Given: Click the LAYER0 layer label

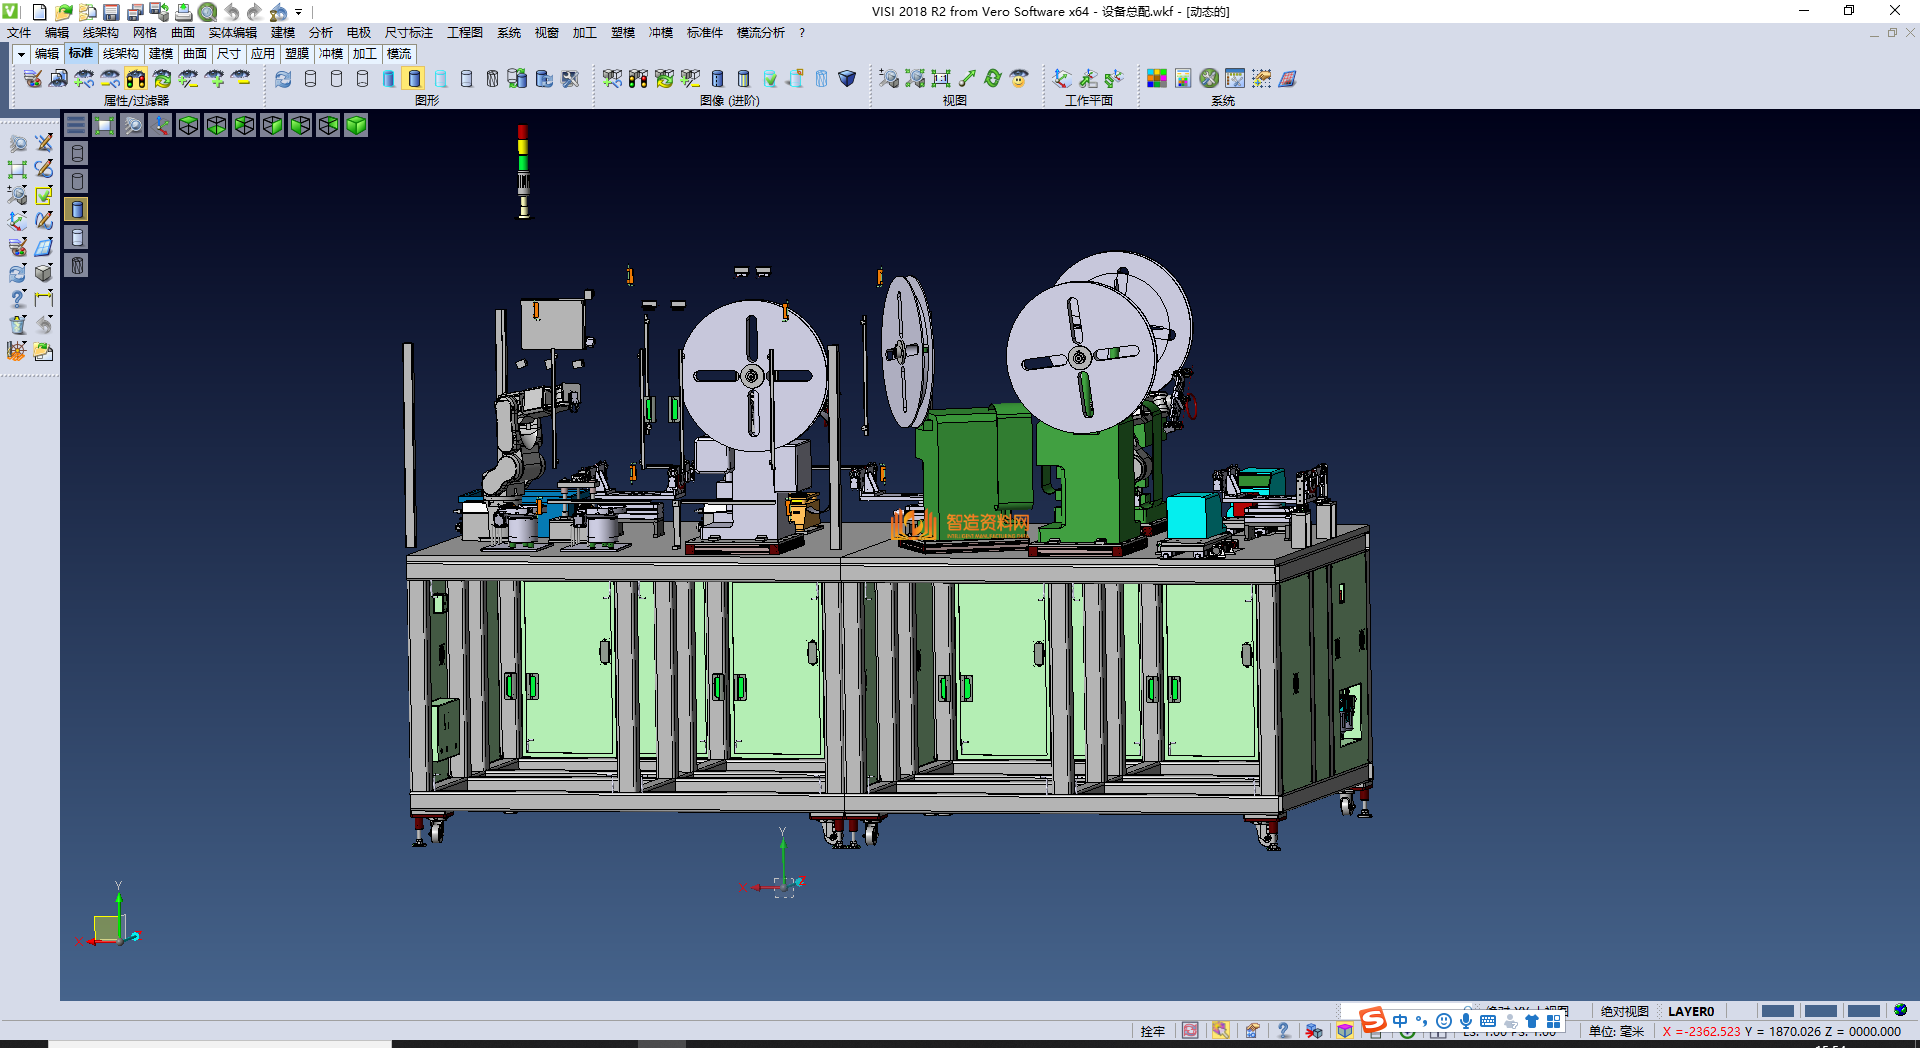Looking at the screenshot, I should point(1691,1011).
